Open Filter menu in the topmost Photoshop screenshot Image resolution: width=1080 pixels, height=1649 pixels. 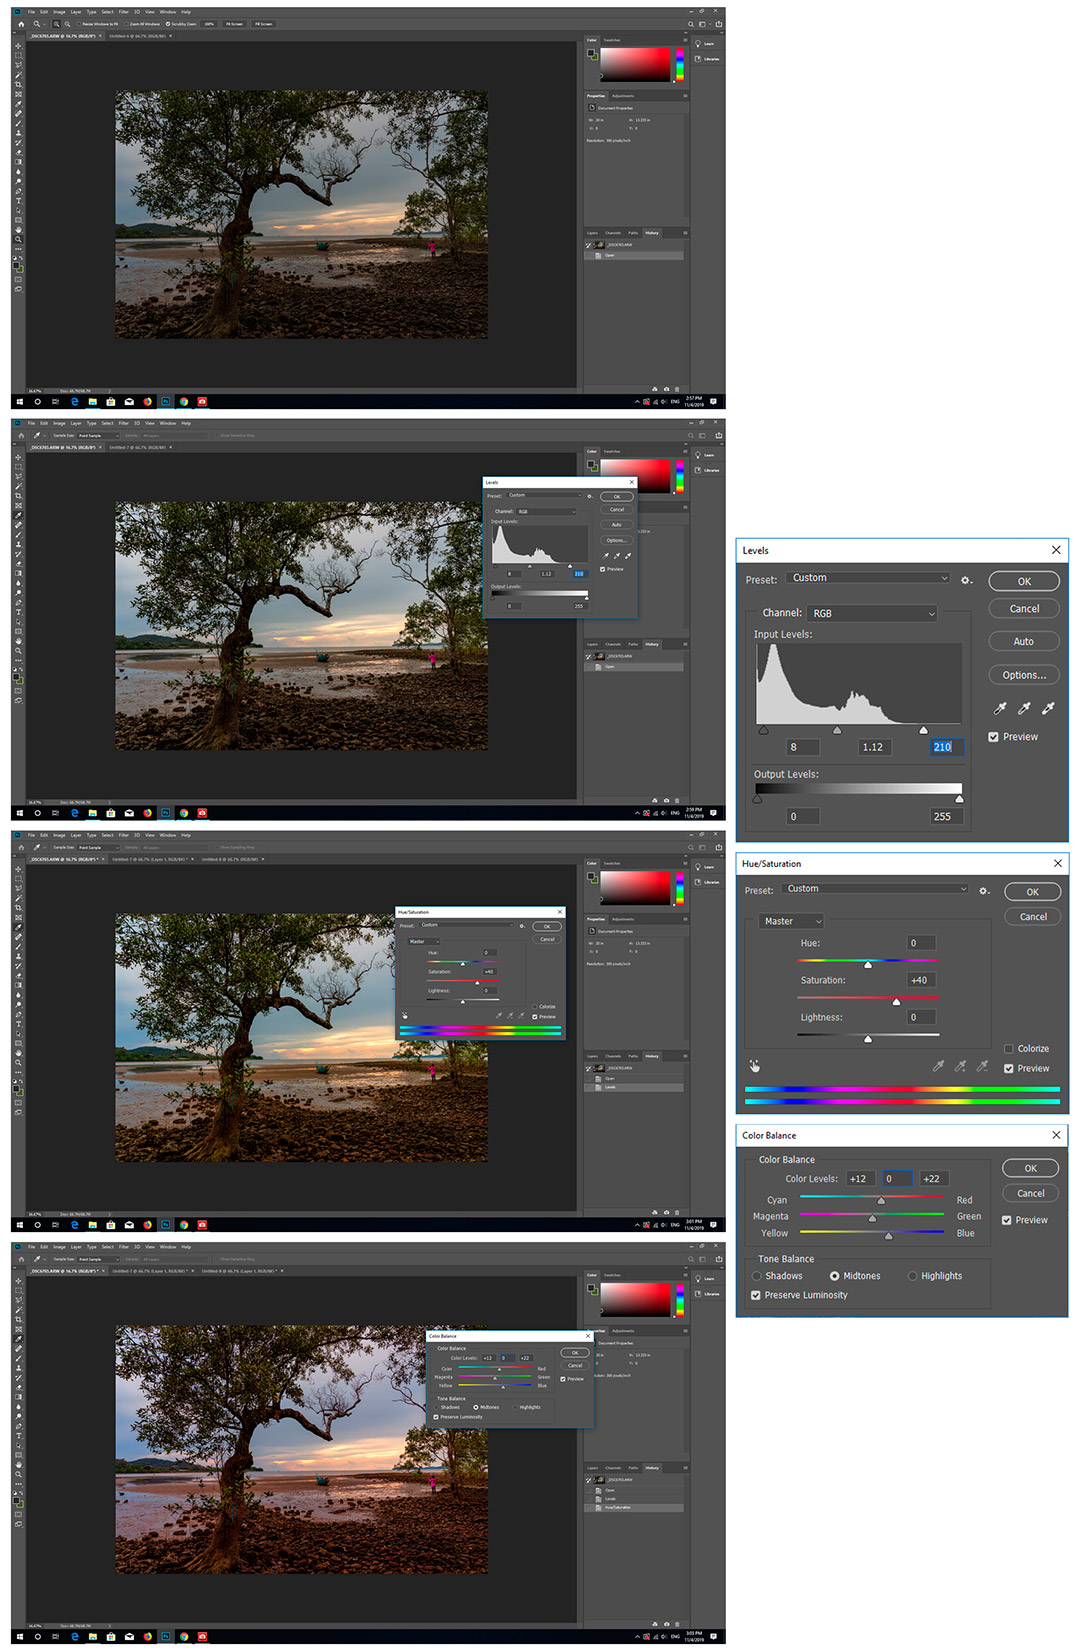click(123, 12)
